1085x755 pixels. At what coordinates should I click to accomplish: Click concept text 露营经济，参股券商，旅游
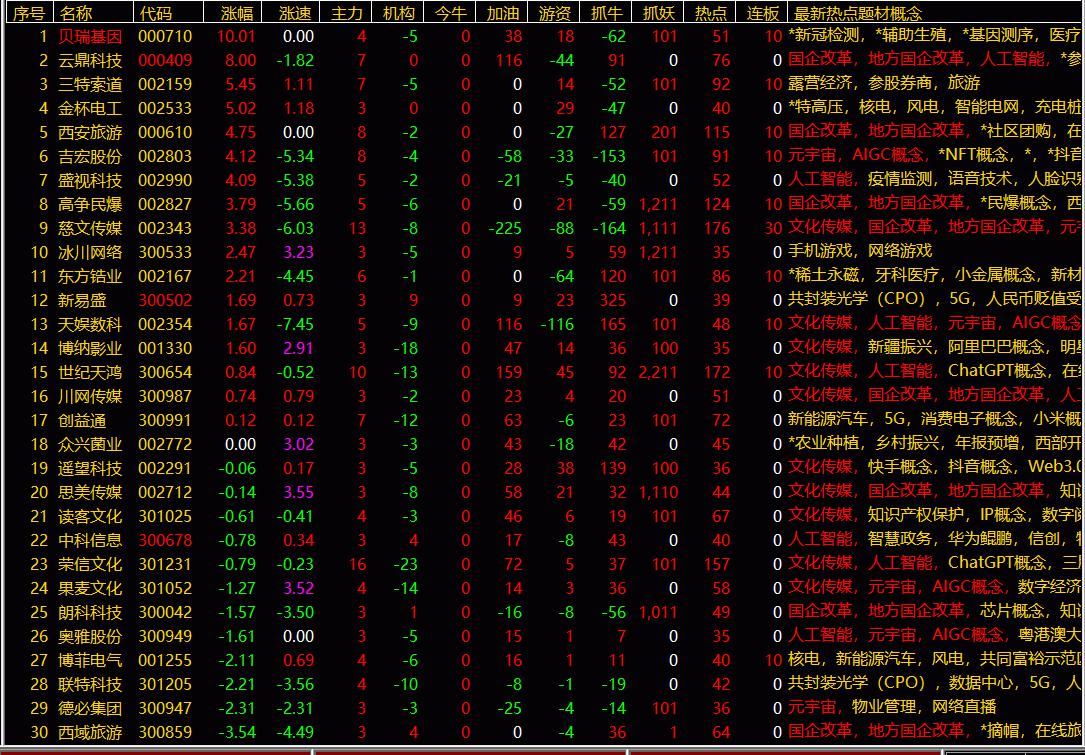click(884, 84)
